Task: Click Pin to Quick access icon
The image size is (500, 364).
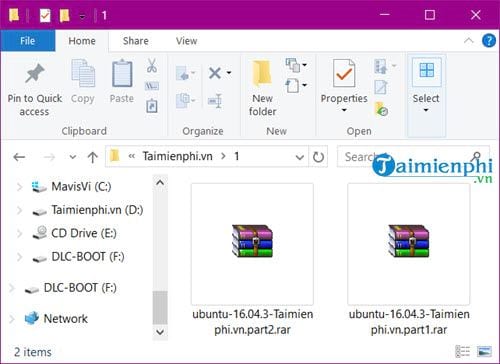Action: tap(35, 74)
